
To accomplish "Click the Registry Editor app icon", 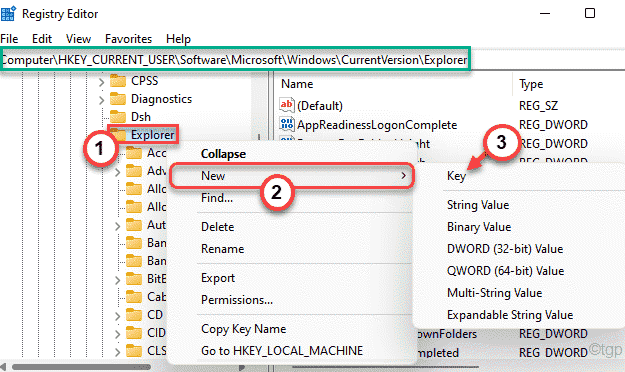I will click(x=8, y=13).
